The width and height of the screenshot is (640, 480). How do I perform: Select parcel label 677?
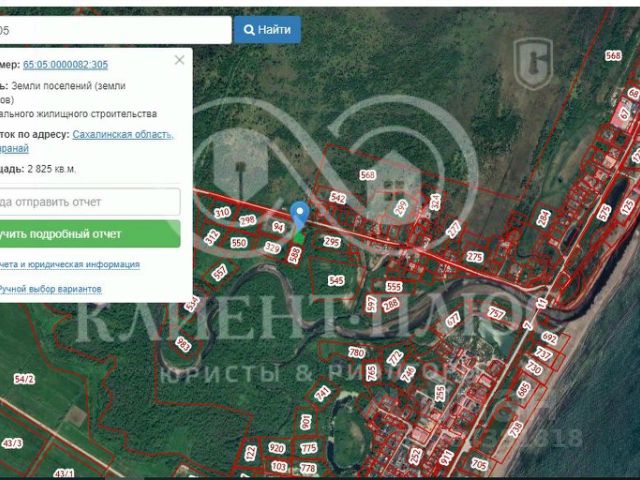click(x=453, y=319)
